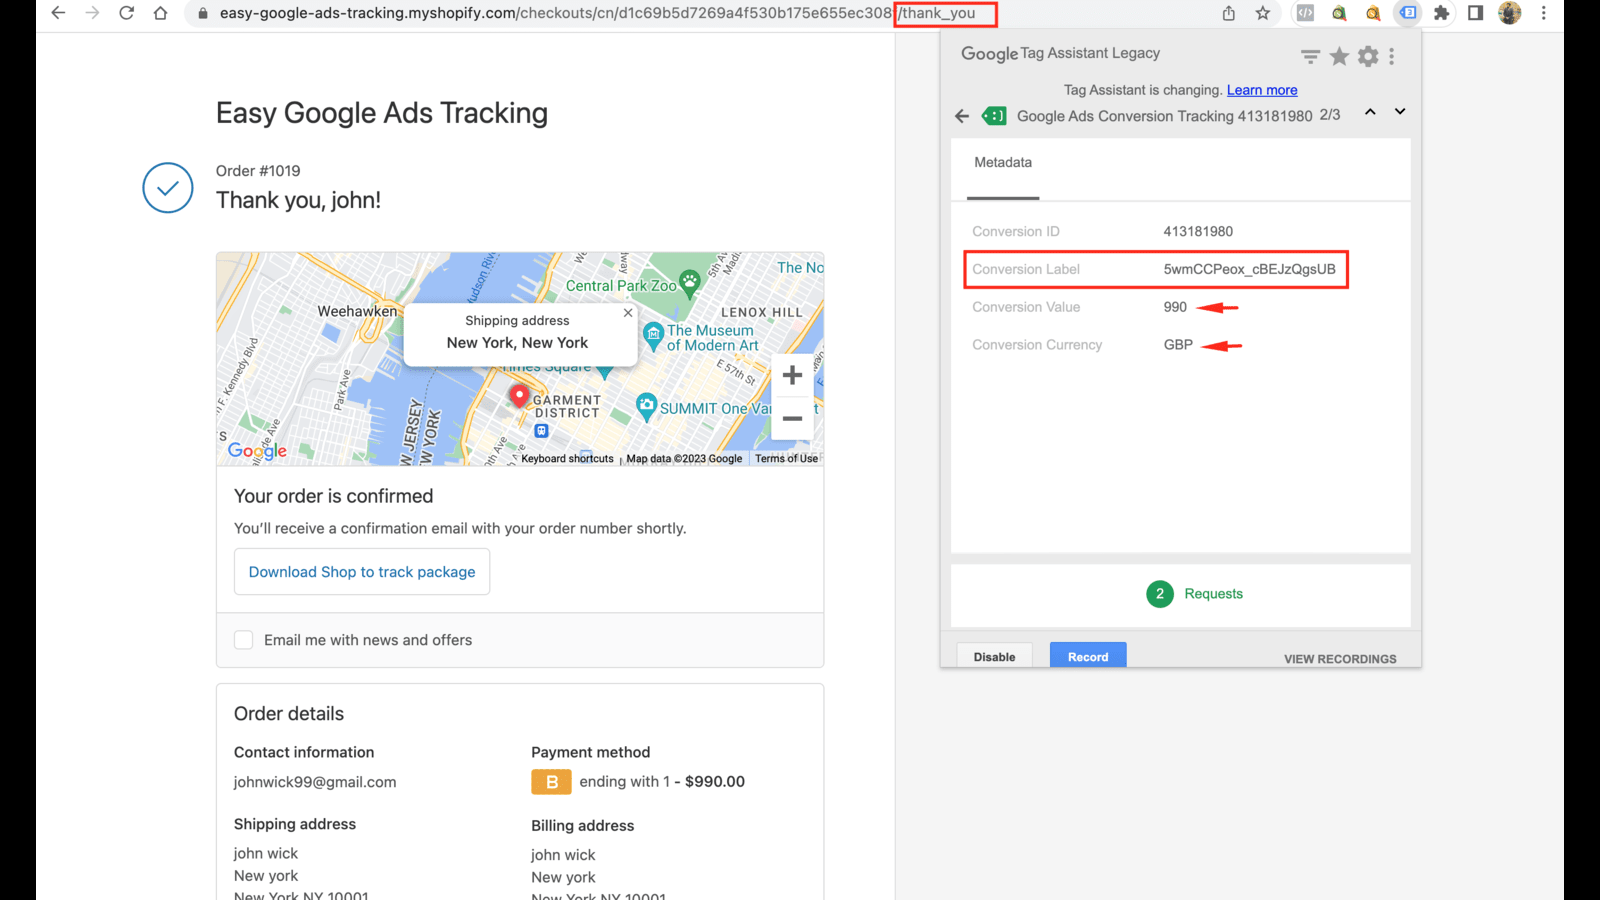
Task: Click the Record button
Action: tap(1088, 656)
